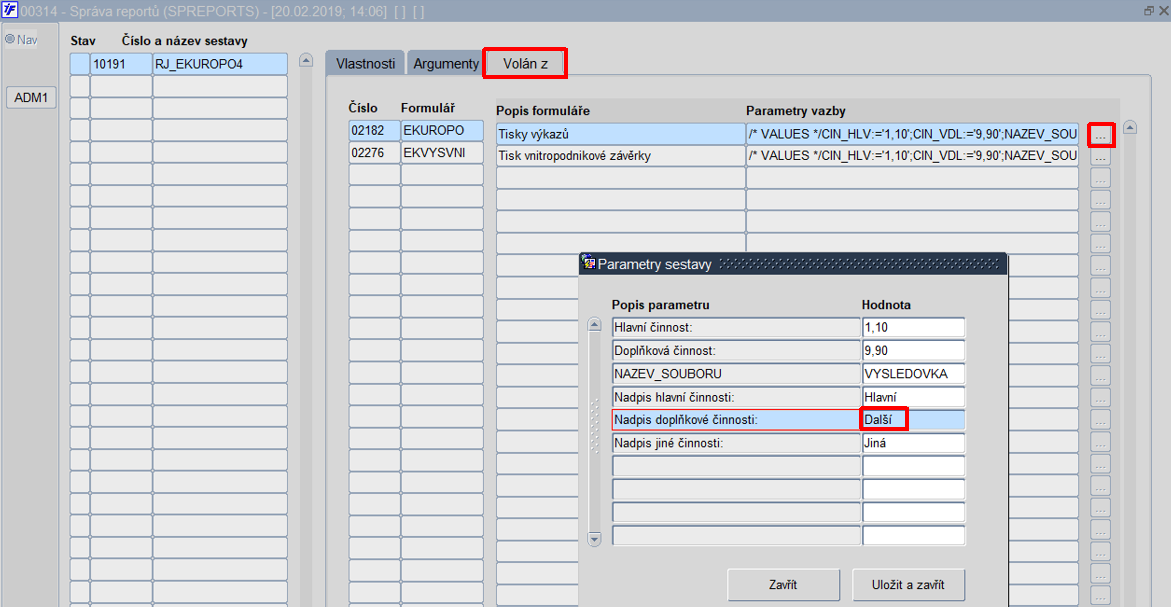Click form number 02276 cell
1171x607 pixels.
pyautogui.click(x=375, y=152)
